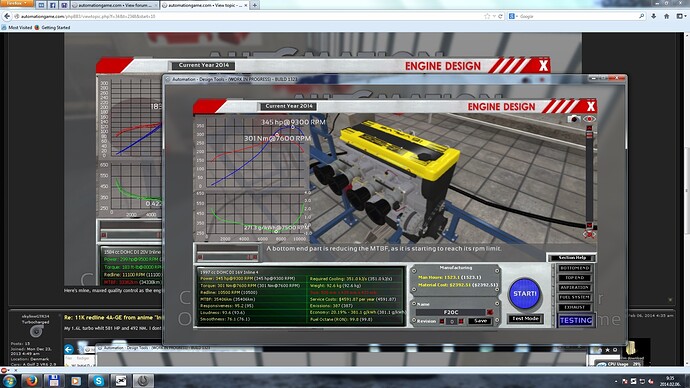Go to Firefox home page icon
Image resolution: width=690 pixels, height=388 pixels.
pyautogui.click(x=667, y=16)
